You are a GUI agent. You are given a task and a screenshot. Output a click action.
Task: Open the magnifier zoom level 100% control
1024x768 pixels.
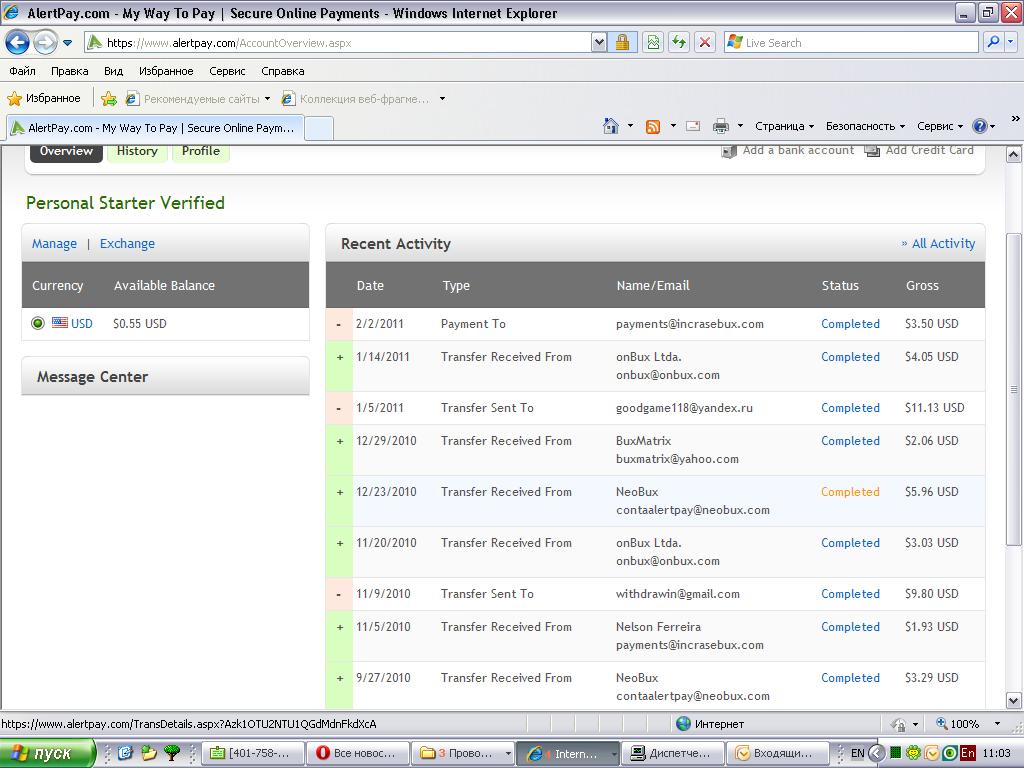[x=957, y=724]
